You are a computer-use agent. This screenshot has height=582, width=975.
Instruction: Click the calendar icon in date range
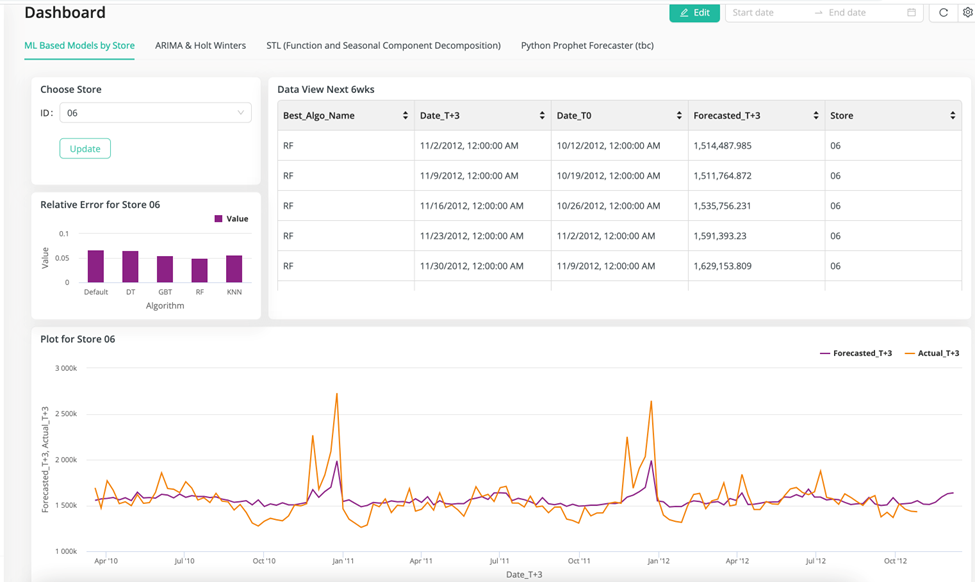[911, 13]
